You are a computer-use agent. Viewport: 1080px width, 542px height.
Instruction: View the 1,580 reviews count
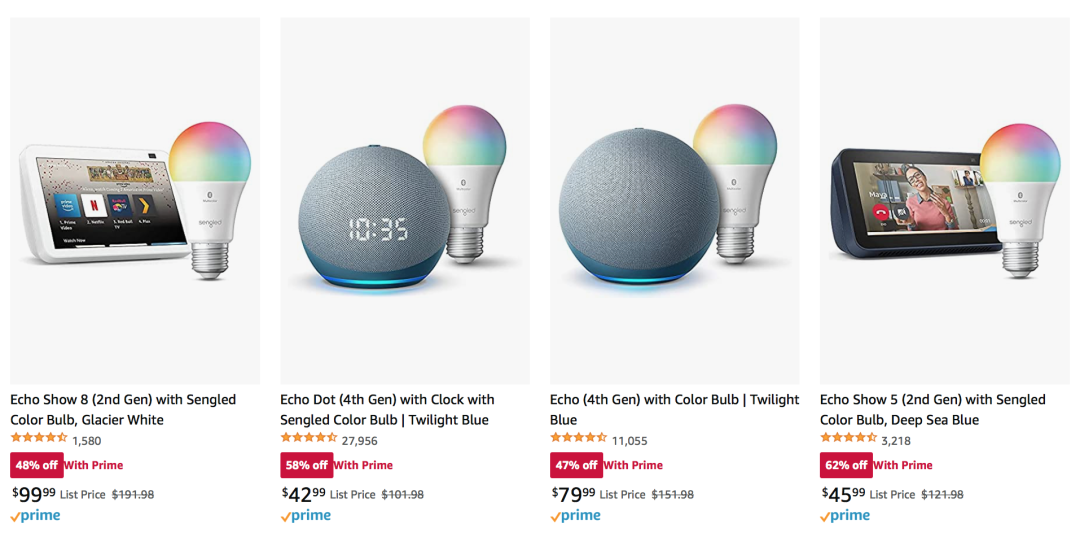[87, 441]
